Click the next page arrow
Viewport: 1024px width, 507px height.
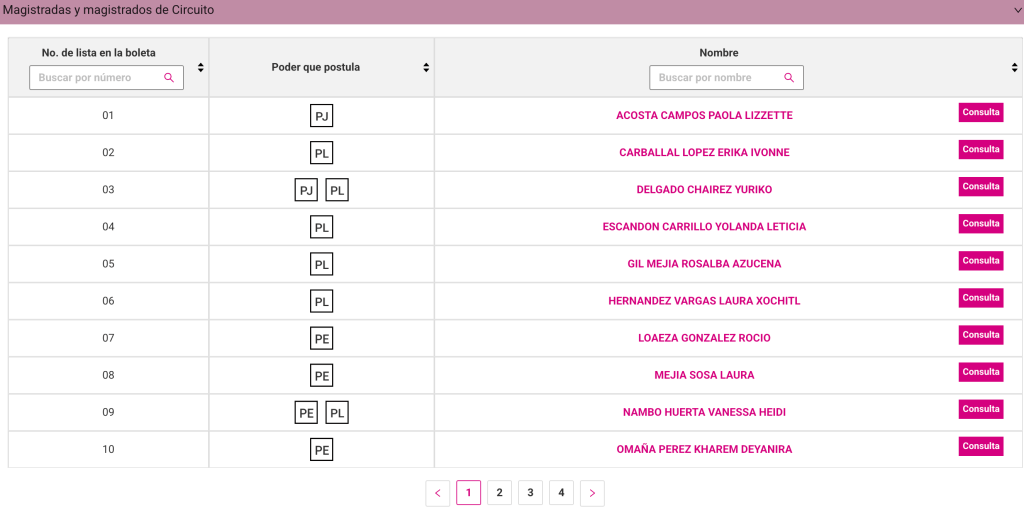pos(592,493)
